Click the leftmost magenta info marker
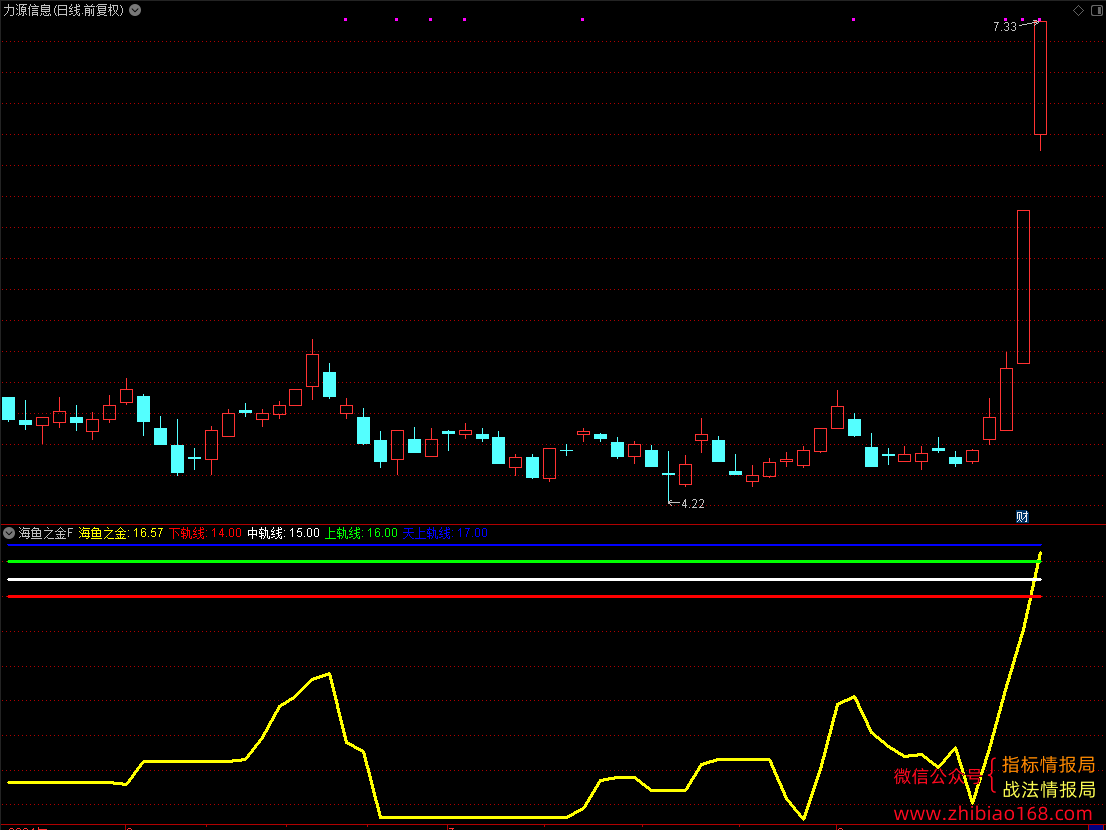The height and width of the screenshot is (830, 1106). (346, 20)
